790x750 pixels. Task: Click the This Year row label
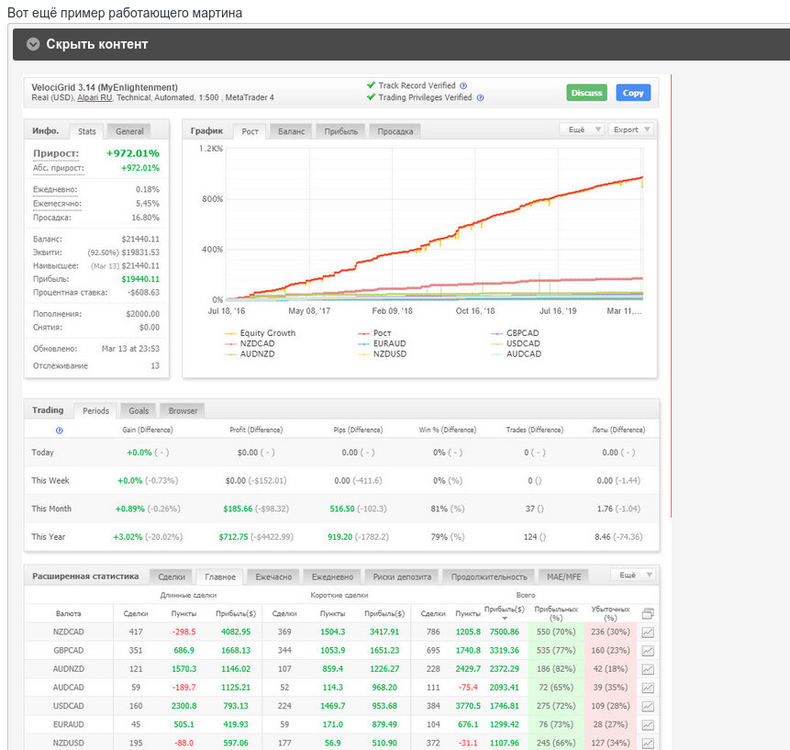click(48, 537)
